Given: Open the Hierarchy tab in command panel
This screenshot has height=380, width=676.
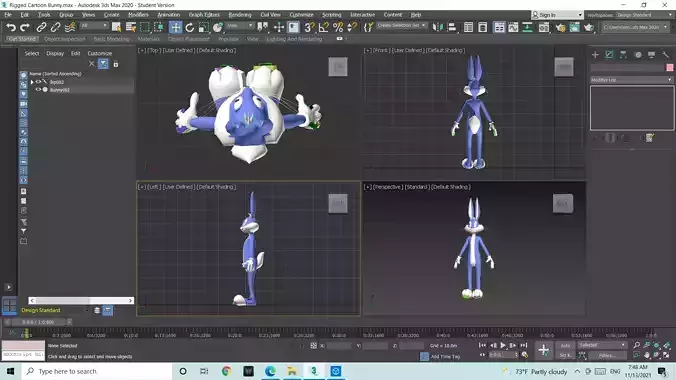Looking at the screenshot, I should (x=623, y=55).
